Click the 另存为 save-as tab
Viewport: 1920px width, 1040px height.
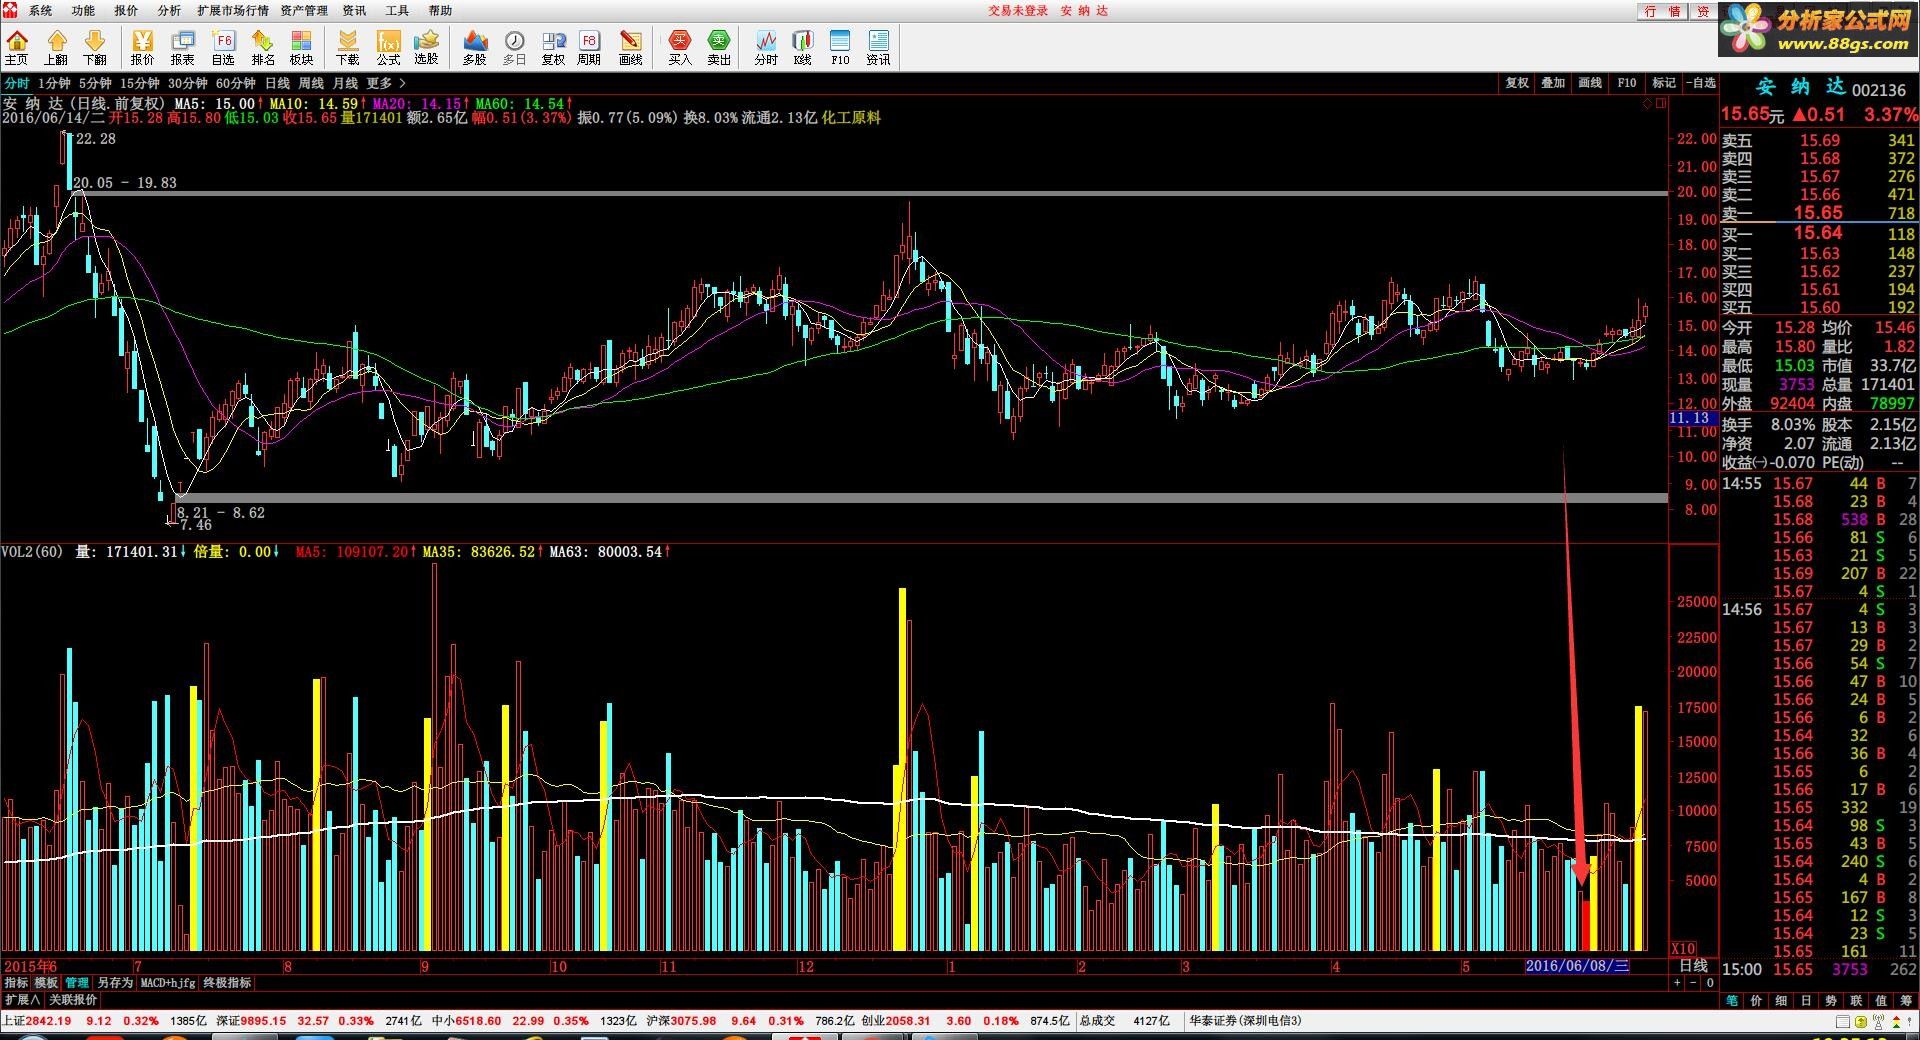(x=115, y=983)
